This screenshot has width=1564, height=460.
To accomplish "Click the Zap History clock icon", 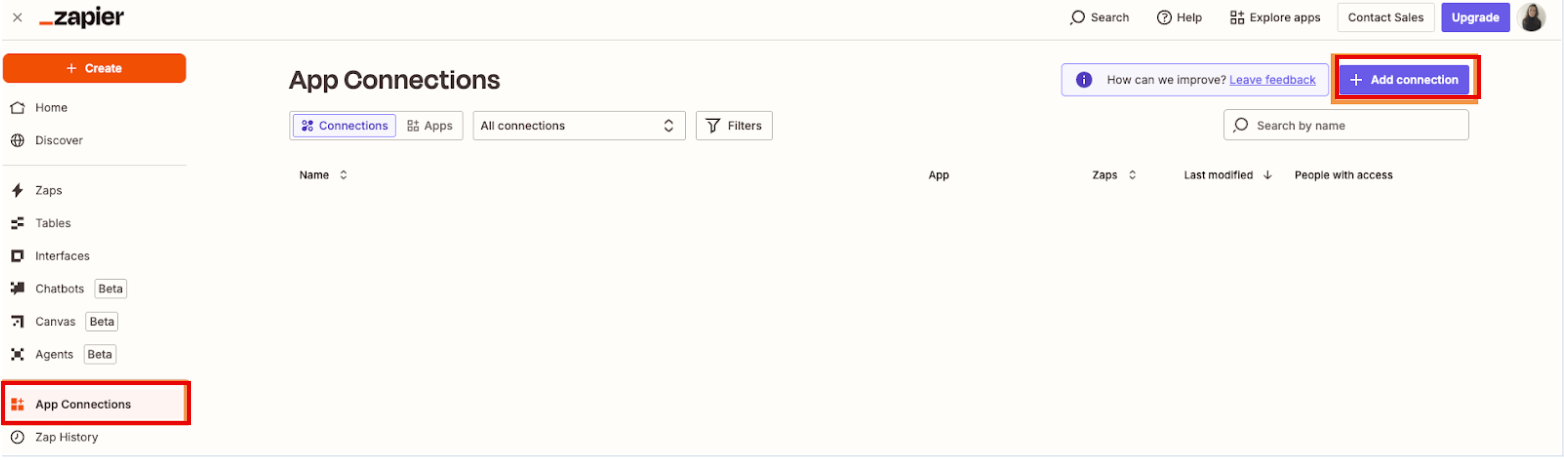I will click(x=17, y=437).
